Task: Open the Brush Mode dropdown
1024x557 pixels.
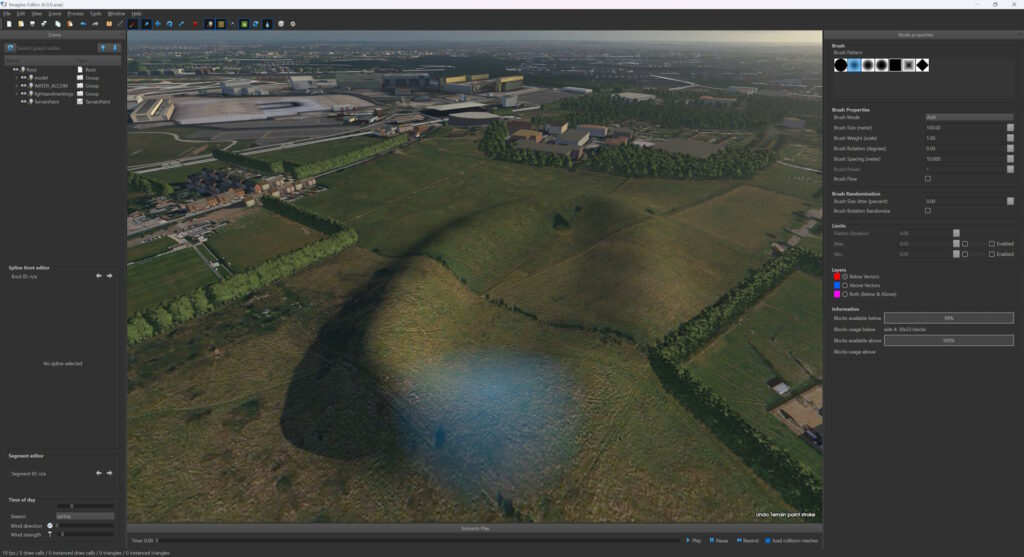Action: (x=969, y=117)
